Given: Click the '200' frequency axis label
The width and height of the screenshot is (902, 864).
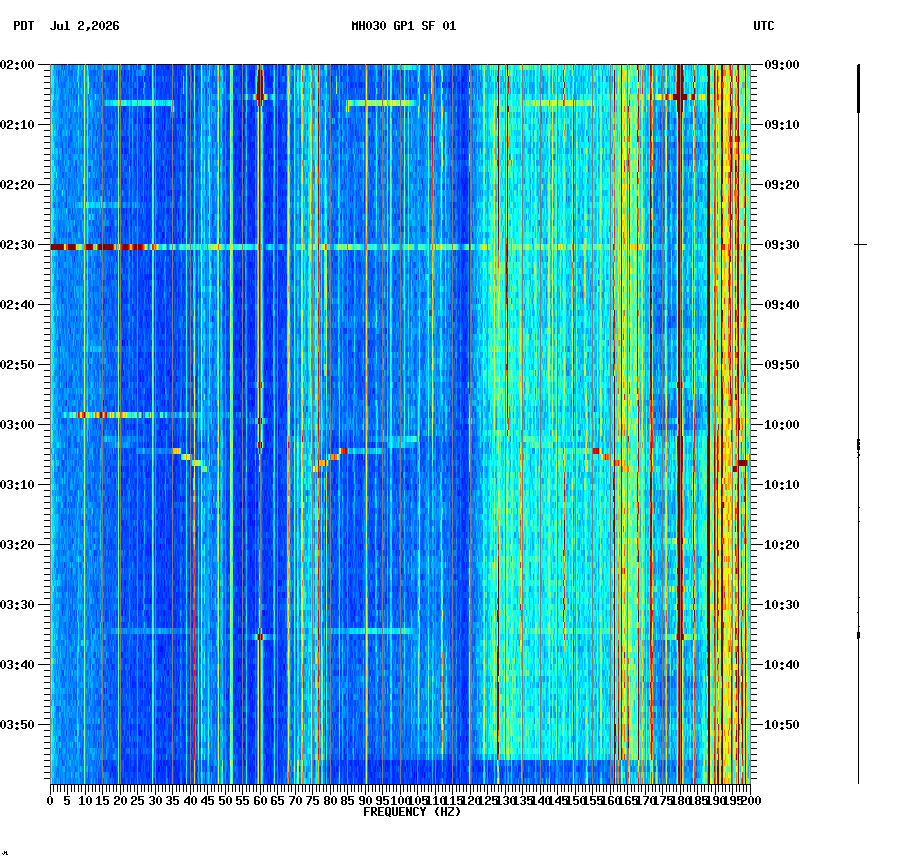Looking at the screenshot, I should pos(751,800).
